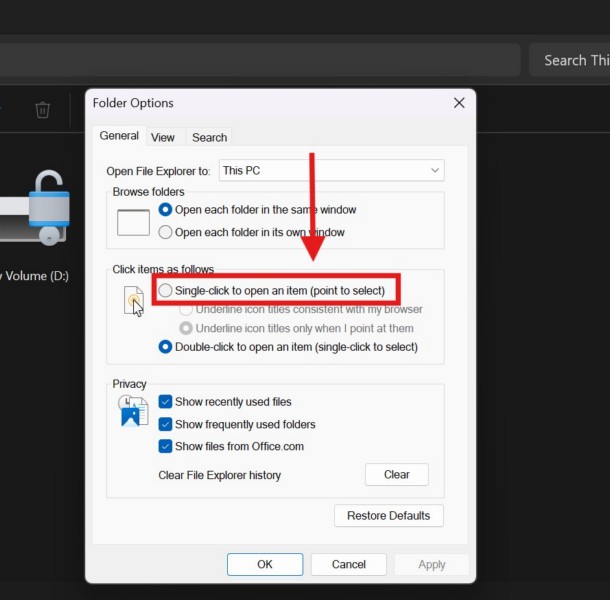Select Double-click to open an item option
The height and width of the screenshot is (600, 610).
click(x=166, y=347)
